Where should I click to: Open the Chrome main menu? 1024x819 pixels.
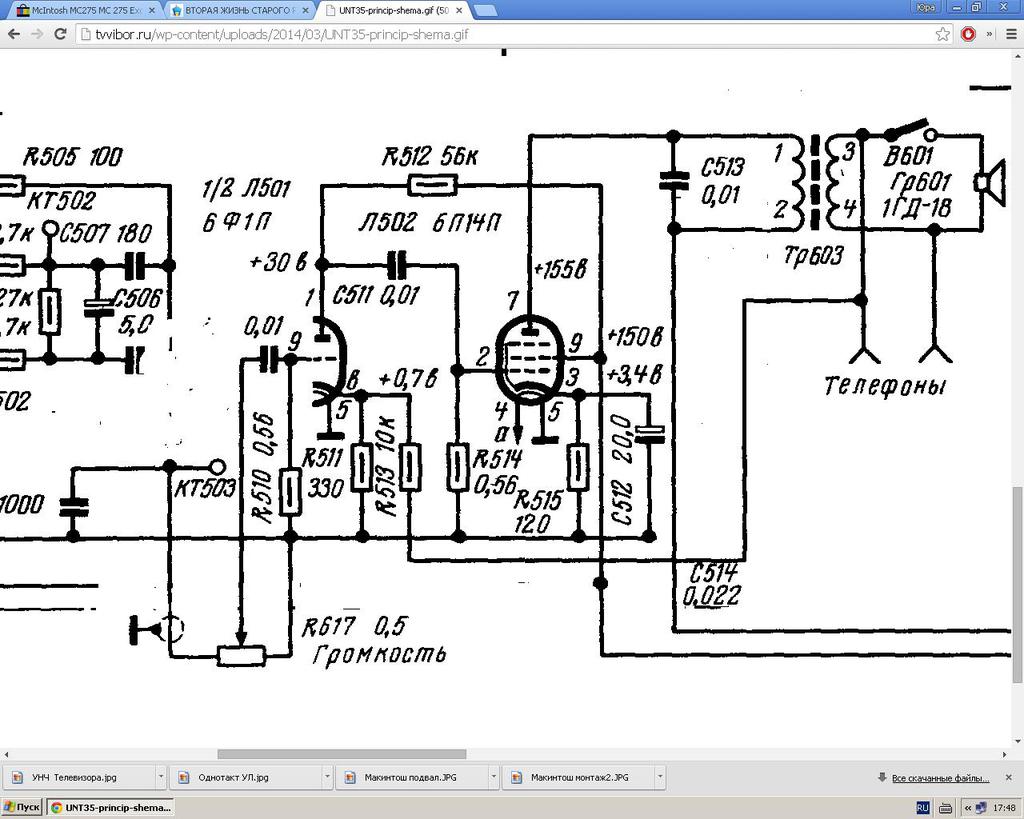click(1011, 34)
